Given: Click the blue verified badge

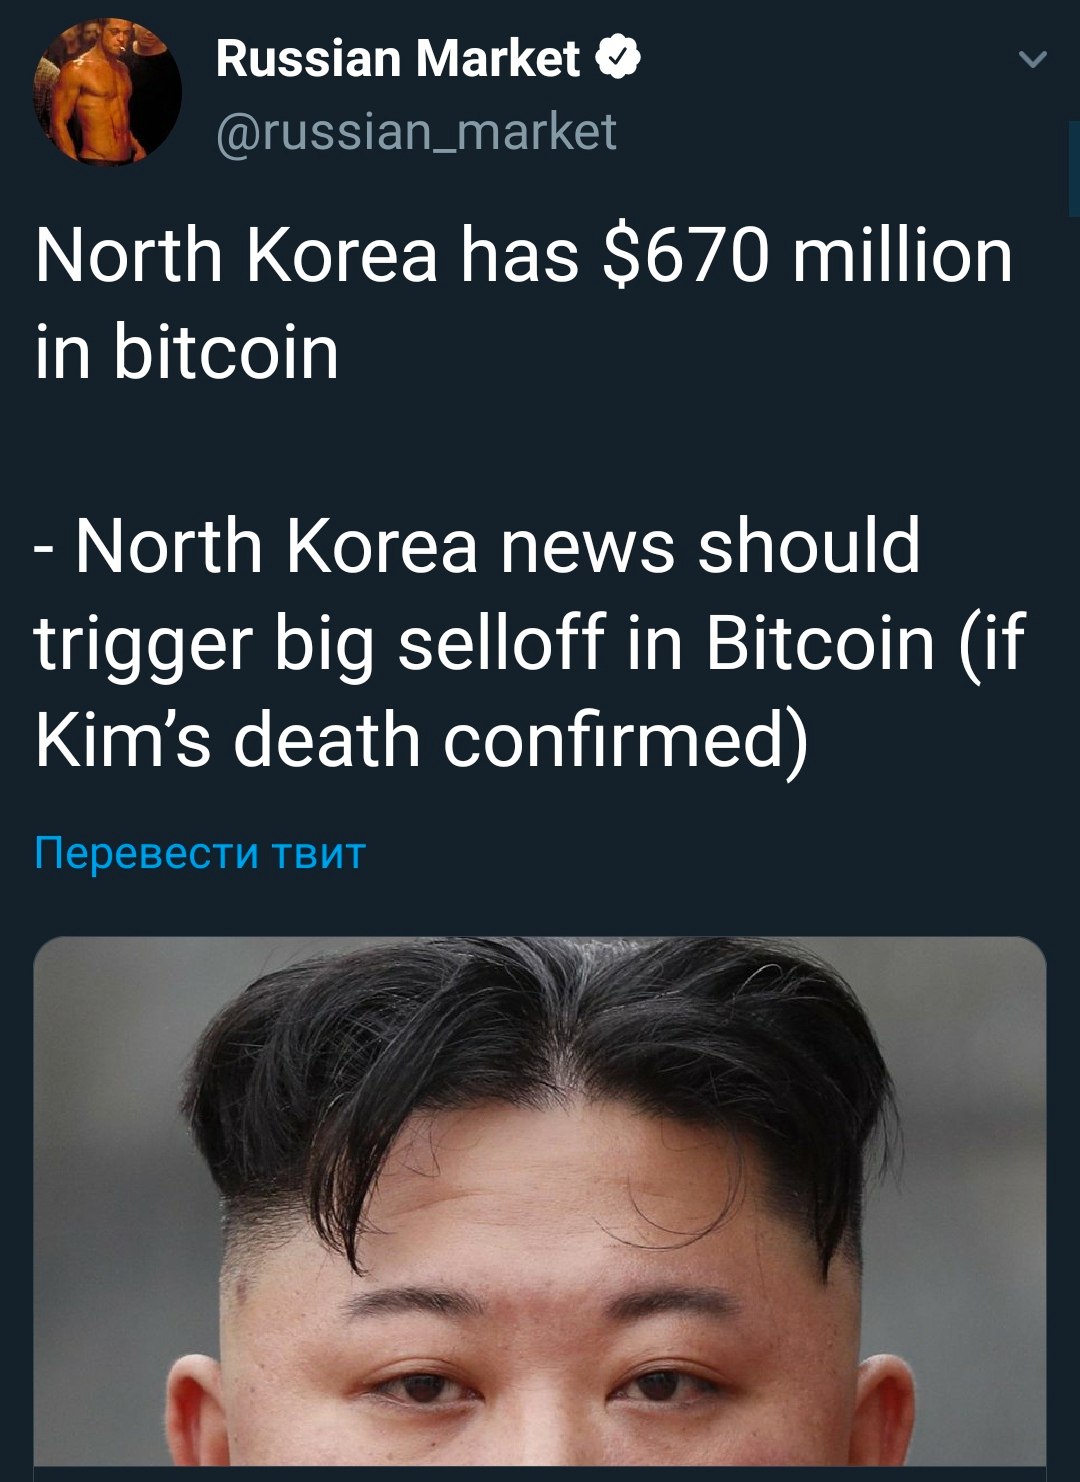Looking at the screenshot, I should (619, 57).
